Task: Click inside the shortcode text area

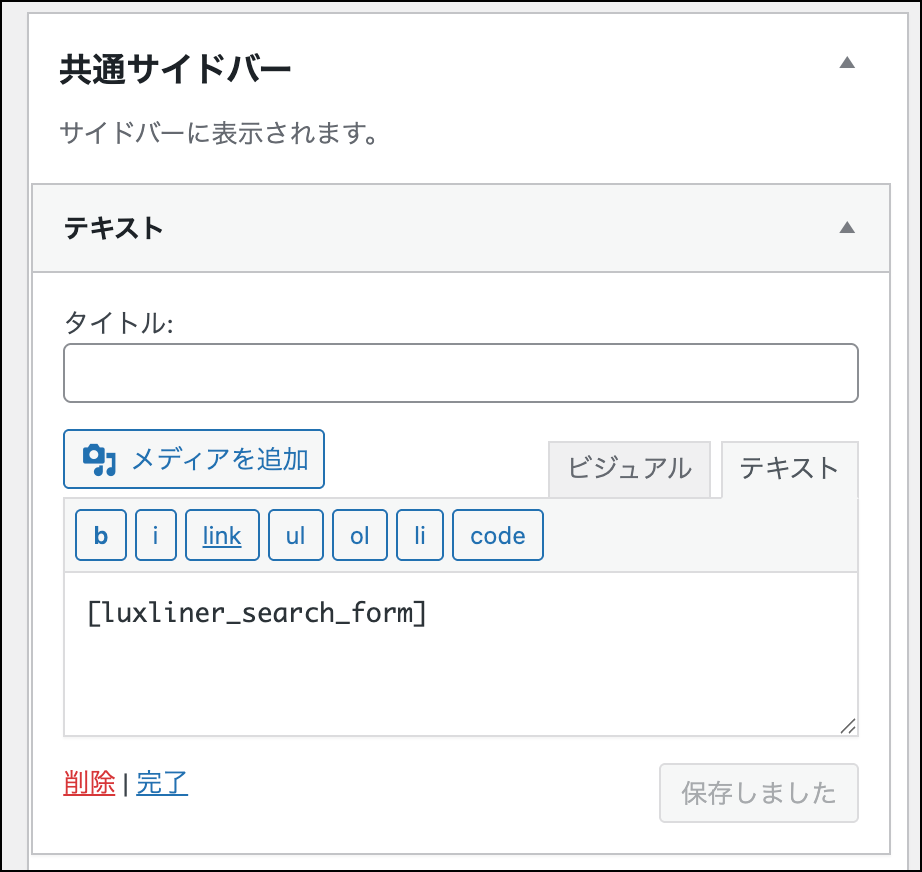Action: 460,660
